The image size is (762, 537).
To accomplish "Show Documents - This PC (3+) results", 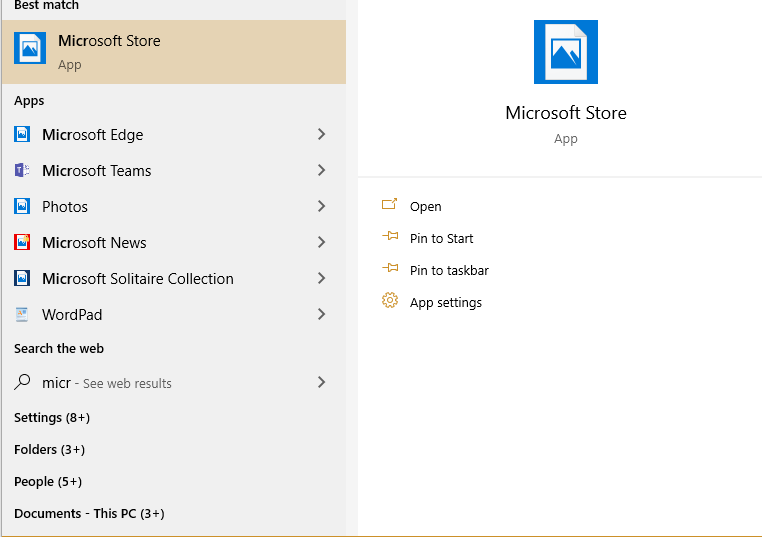I will click(x=89, y=514).
